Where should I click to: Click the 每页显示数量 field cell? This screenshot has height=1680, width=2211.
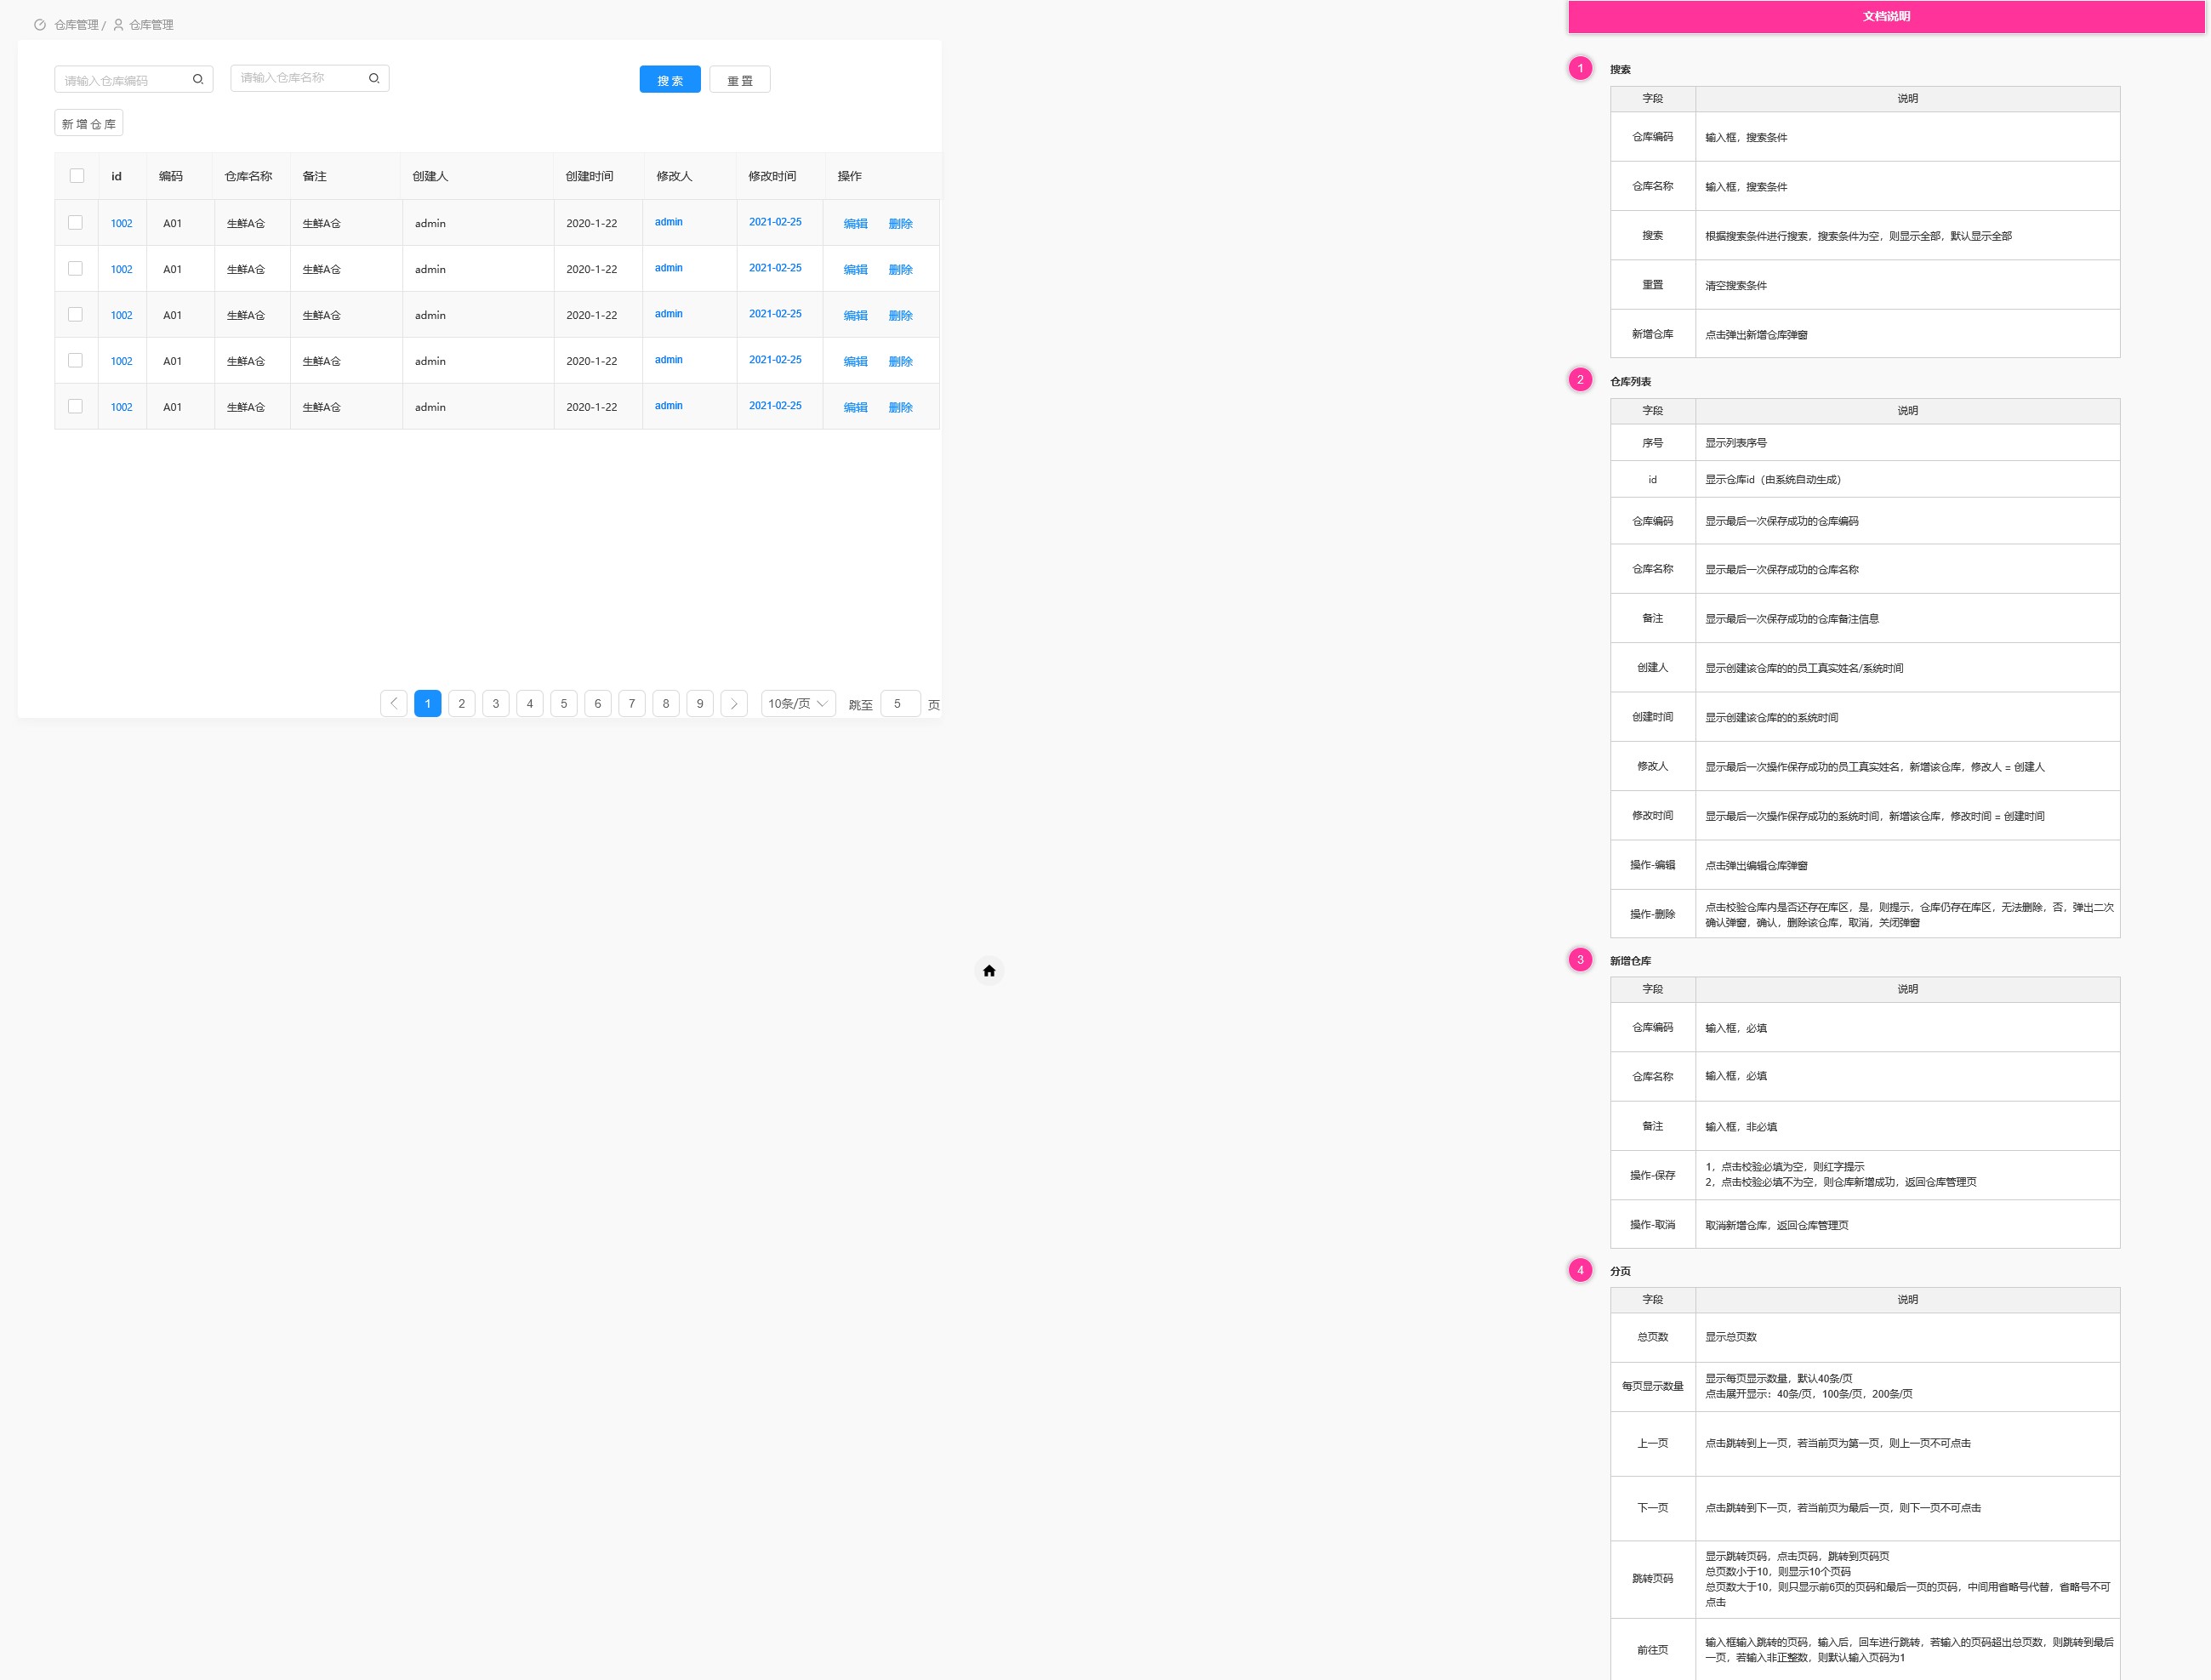click(1653, 1386)
